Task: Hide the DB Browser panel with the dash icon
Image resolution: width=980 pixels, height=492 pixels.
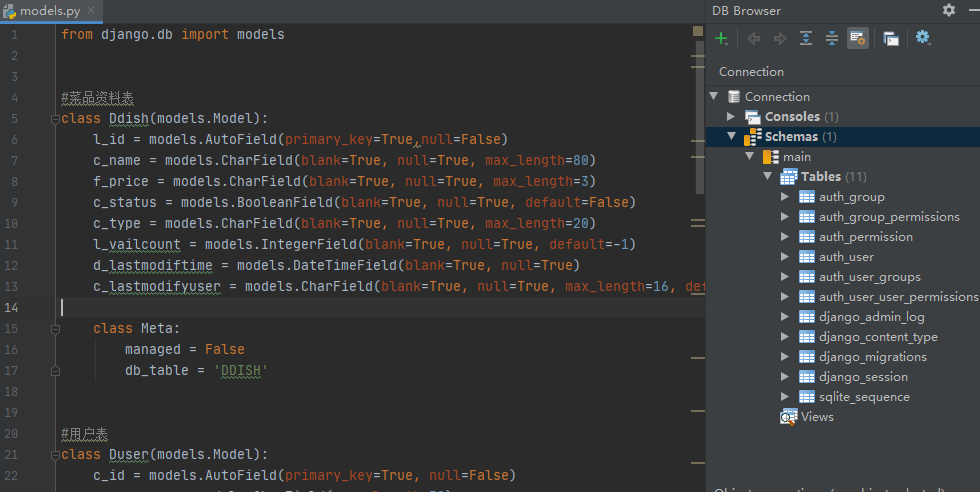Action: point(974,10)
